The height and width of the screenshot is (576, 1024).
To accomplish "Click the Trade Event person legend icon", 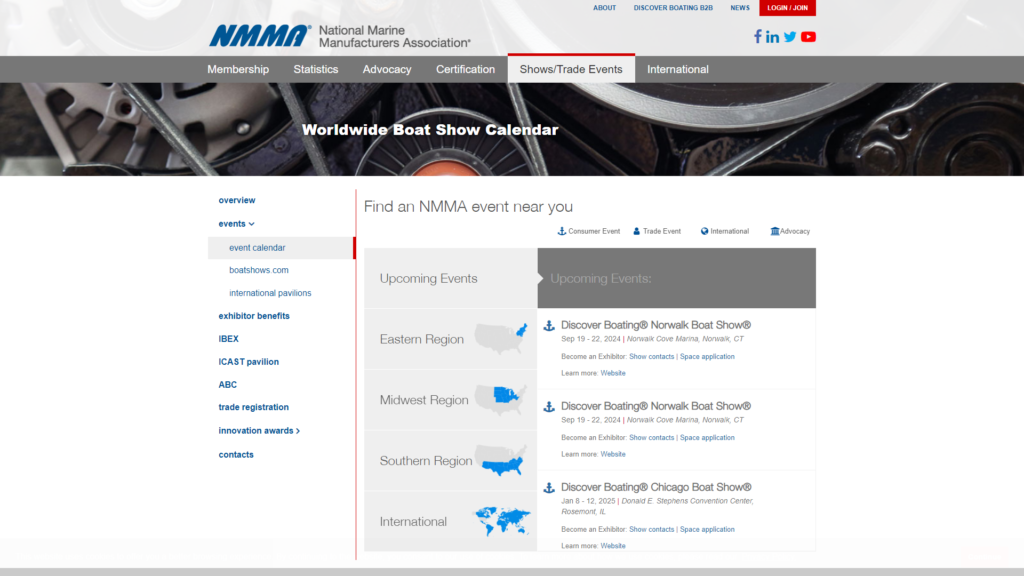I will coord(637,231).
